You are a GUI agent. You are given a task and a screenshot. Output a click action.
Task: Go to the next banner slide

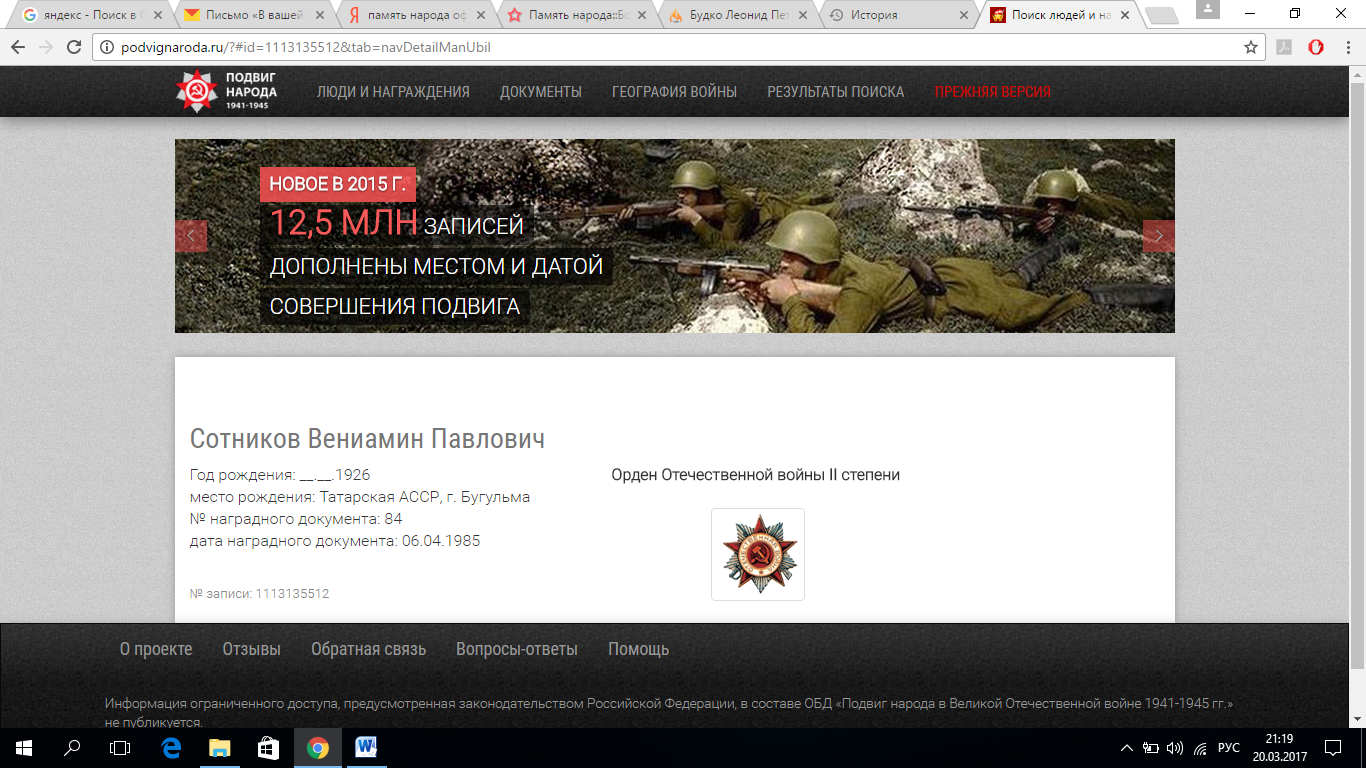pos(1158,236)
